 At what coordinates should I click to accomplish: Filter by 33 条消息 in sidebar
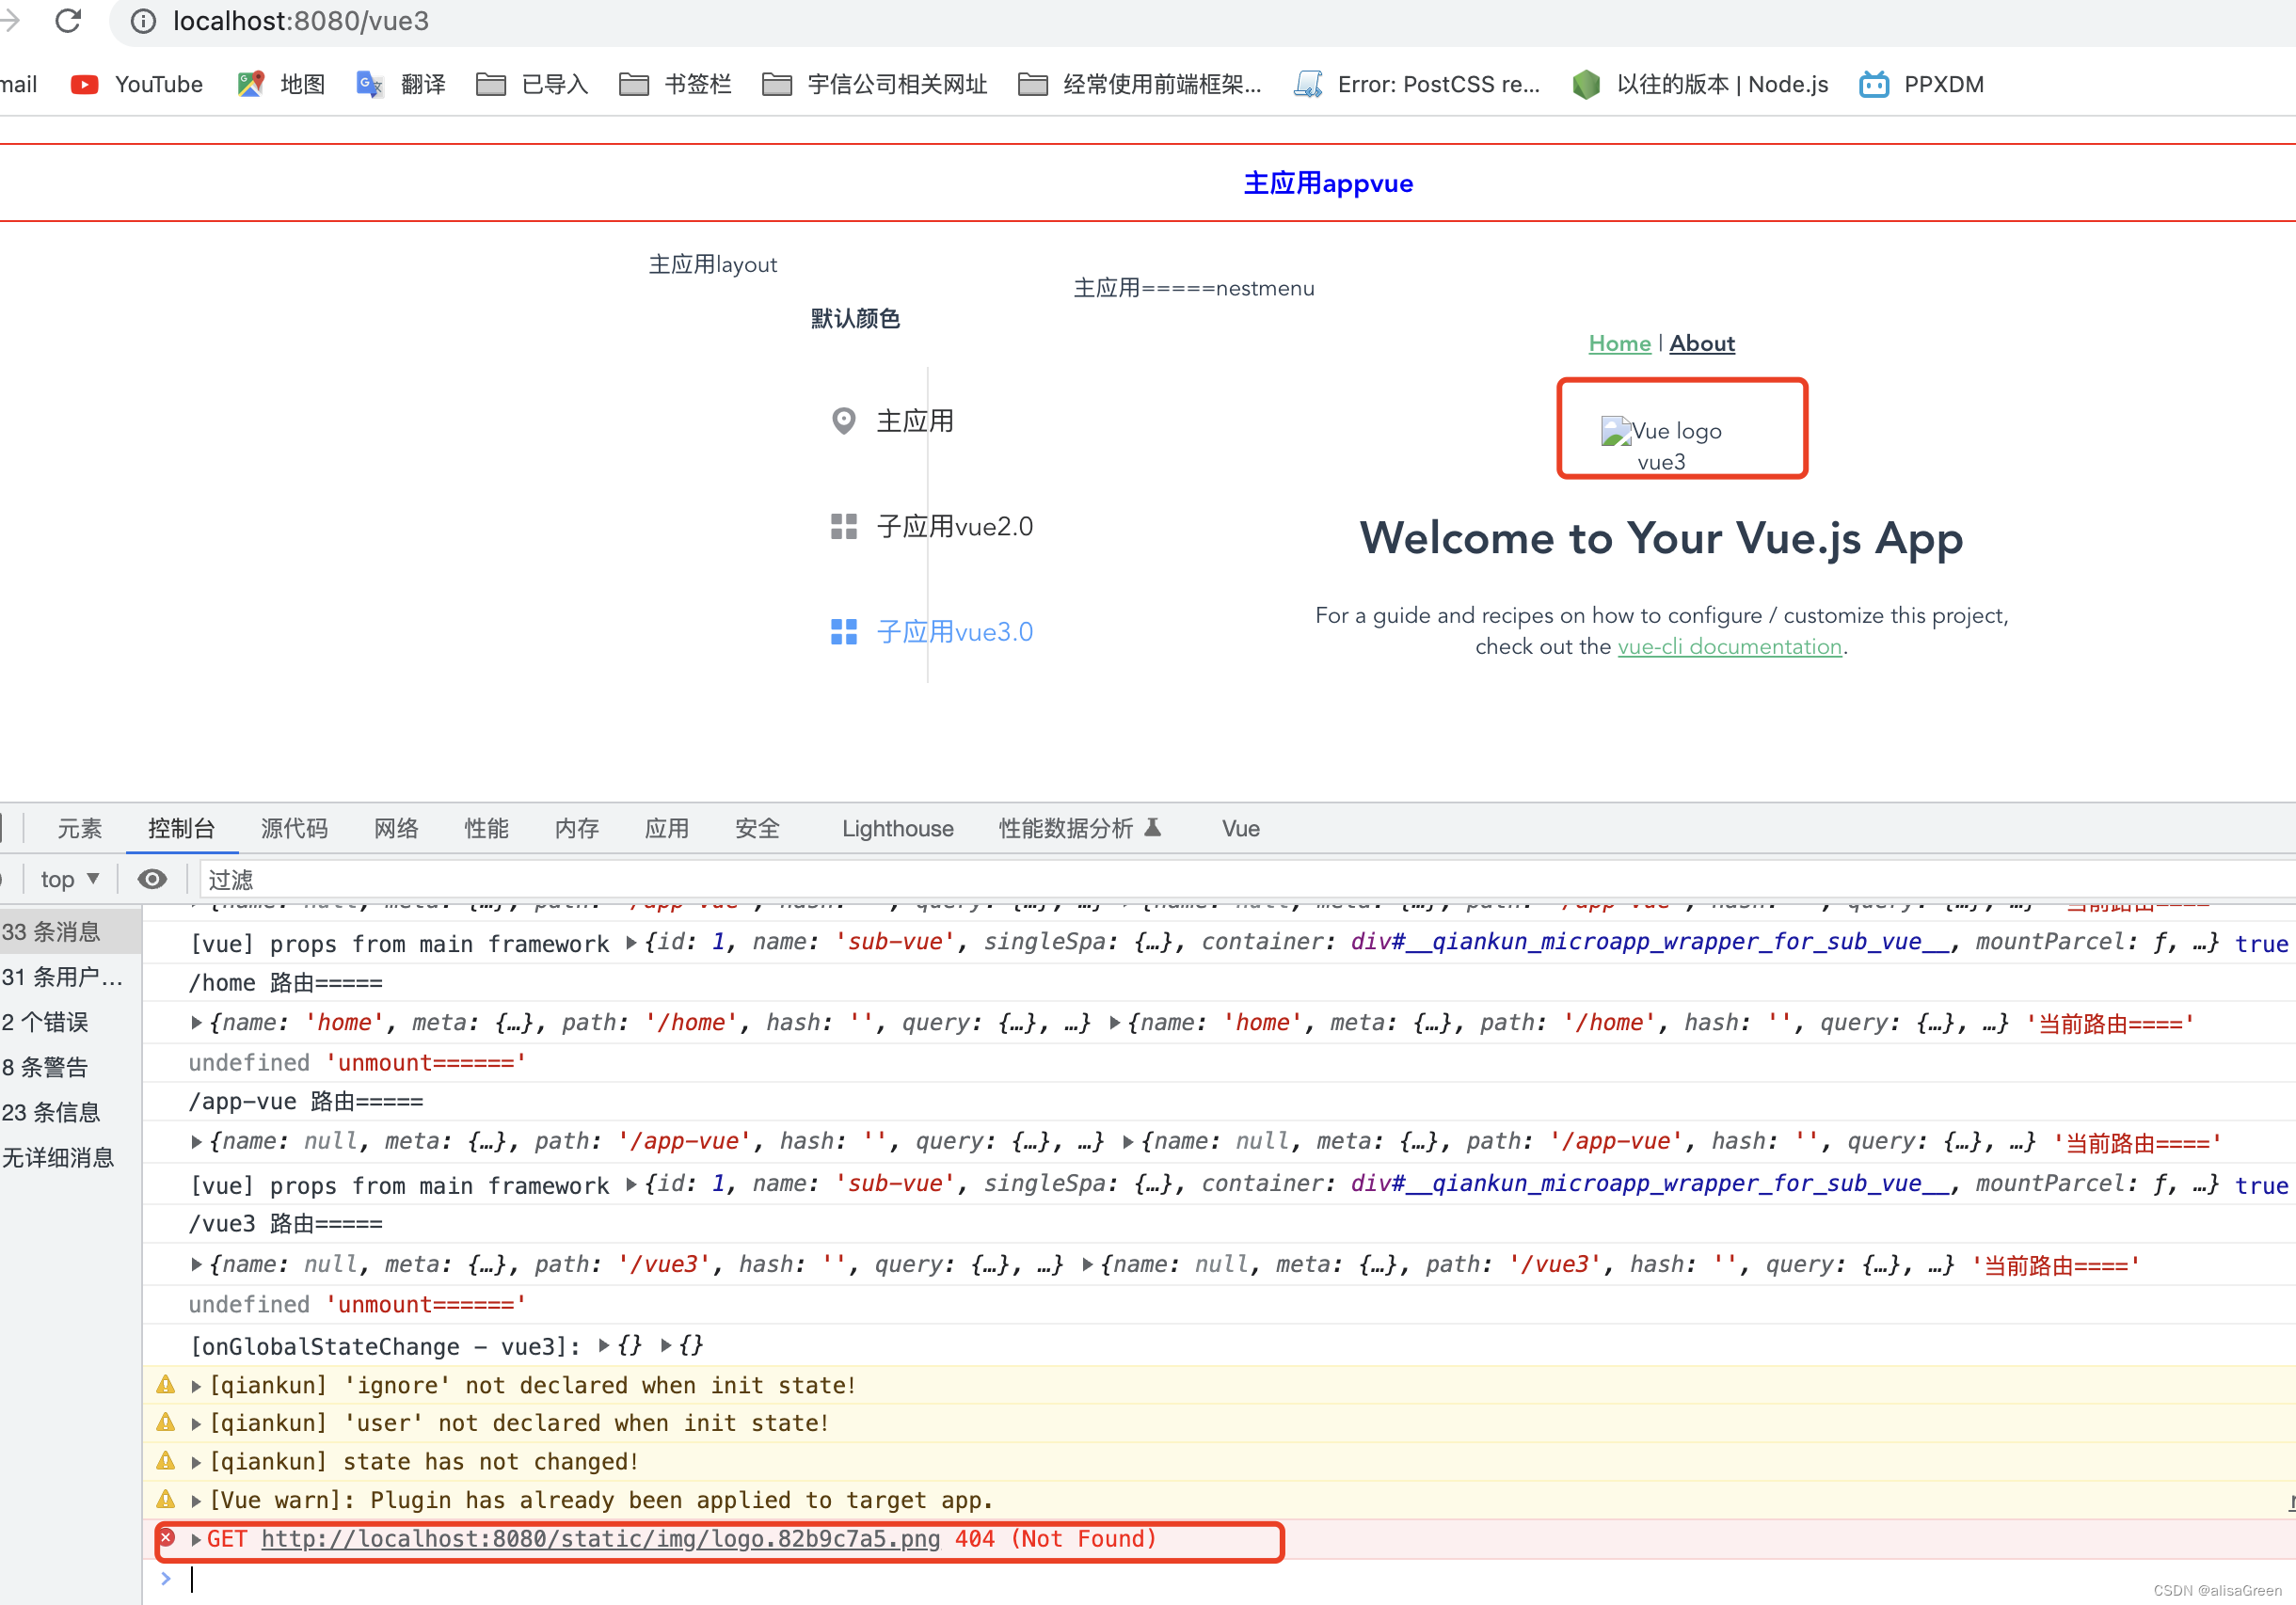click(71, 931)
